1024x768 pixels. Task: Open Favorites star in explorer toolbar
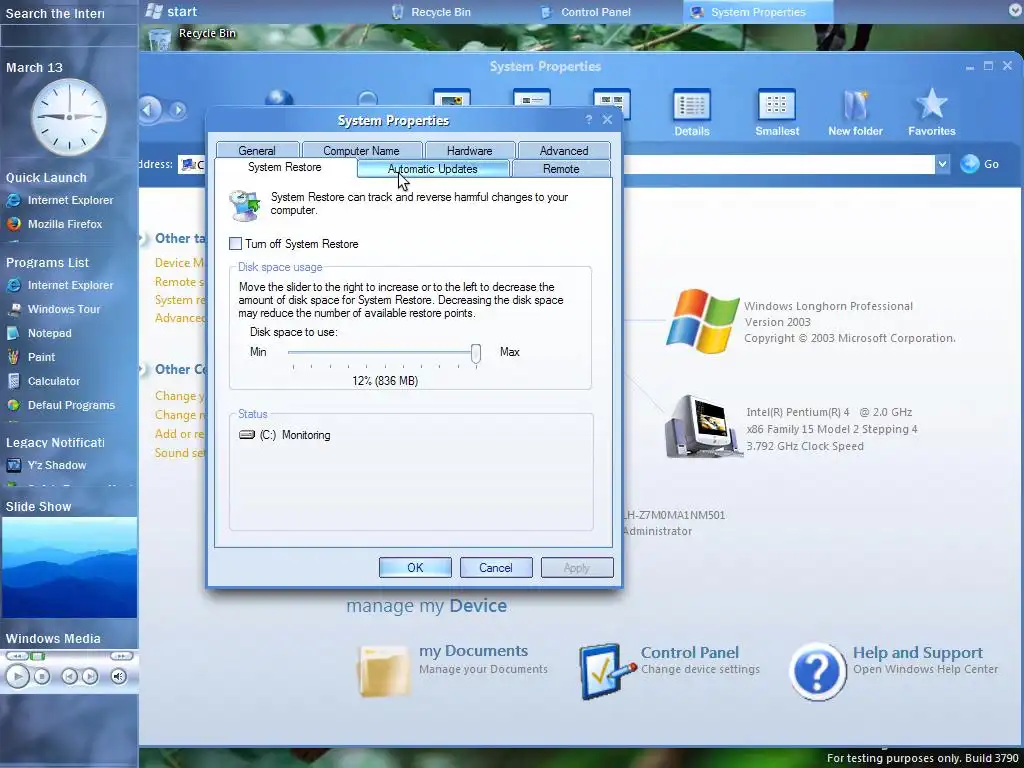[931, 113]
